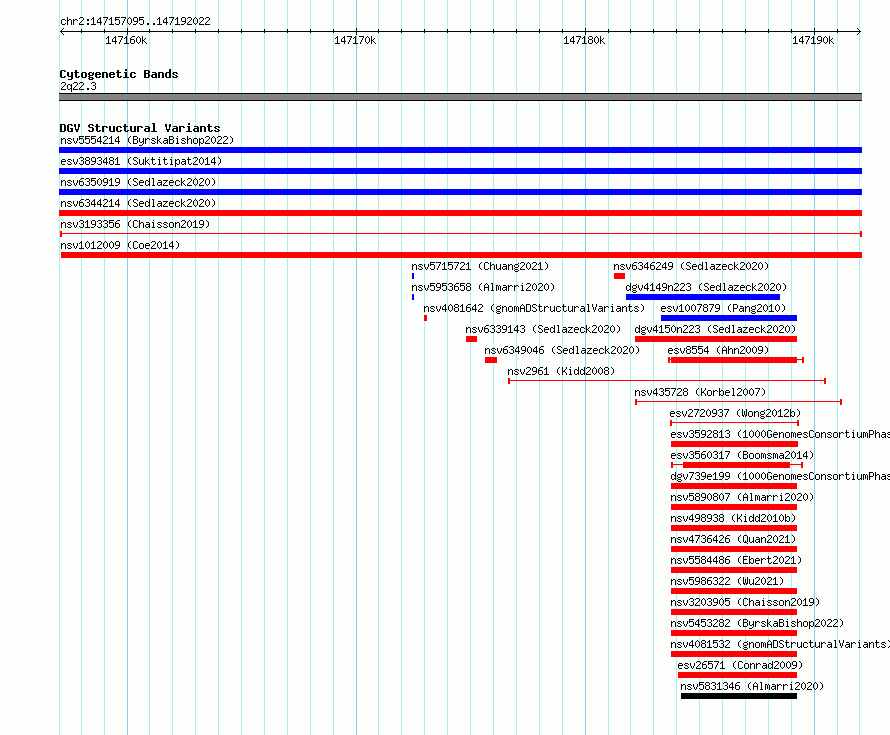Open nsv5715721 (Chuang2021) label

tap(480, 266)
